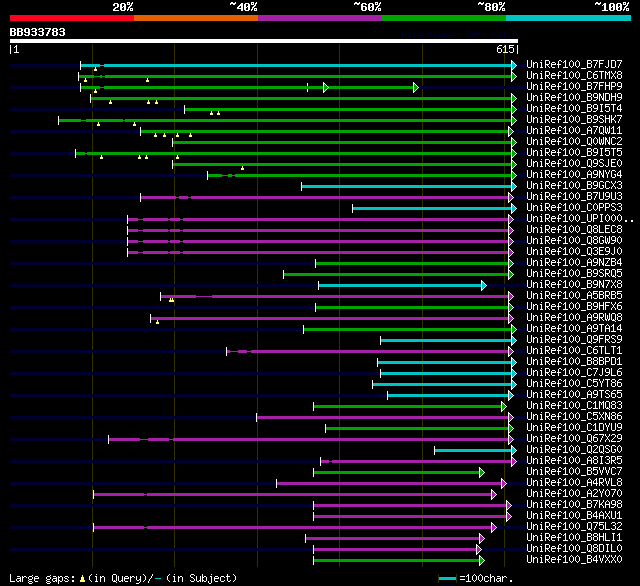640x586 pixels.
Task: Click the purple ~60% identity legend segment
Action: 320,18
